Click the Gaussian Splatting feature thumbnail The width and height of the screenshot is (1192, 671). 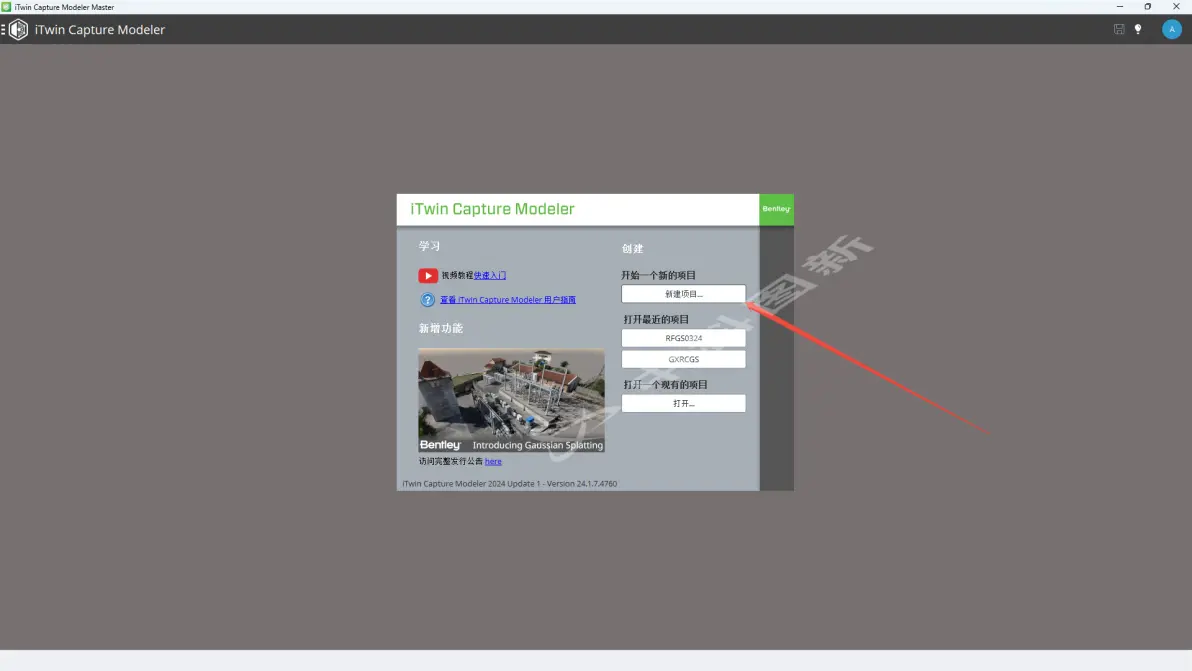coord(511,400)
